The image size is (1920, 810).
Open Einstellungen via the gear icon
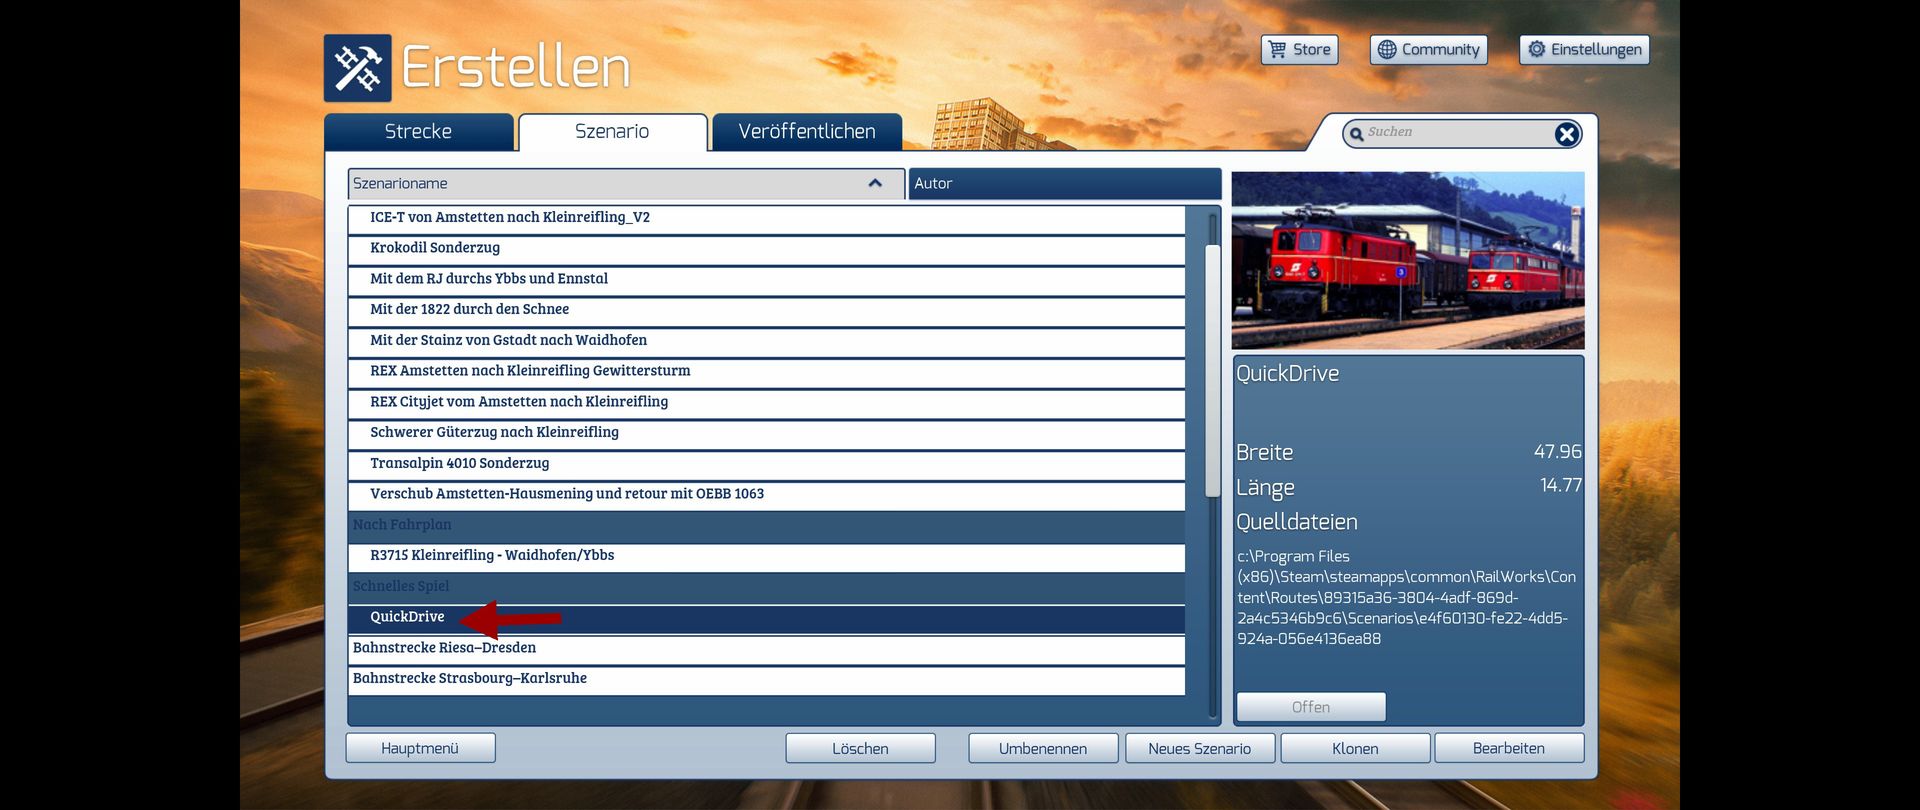coord(1537,49)
